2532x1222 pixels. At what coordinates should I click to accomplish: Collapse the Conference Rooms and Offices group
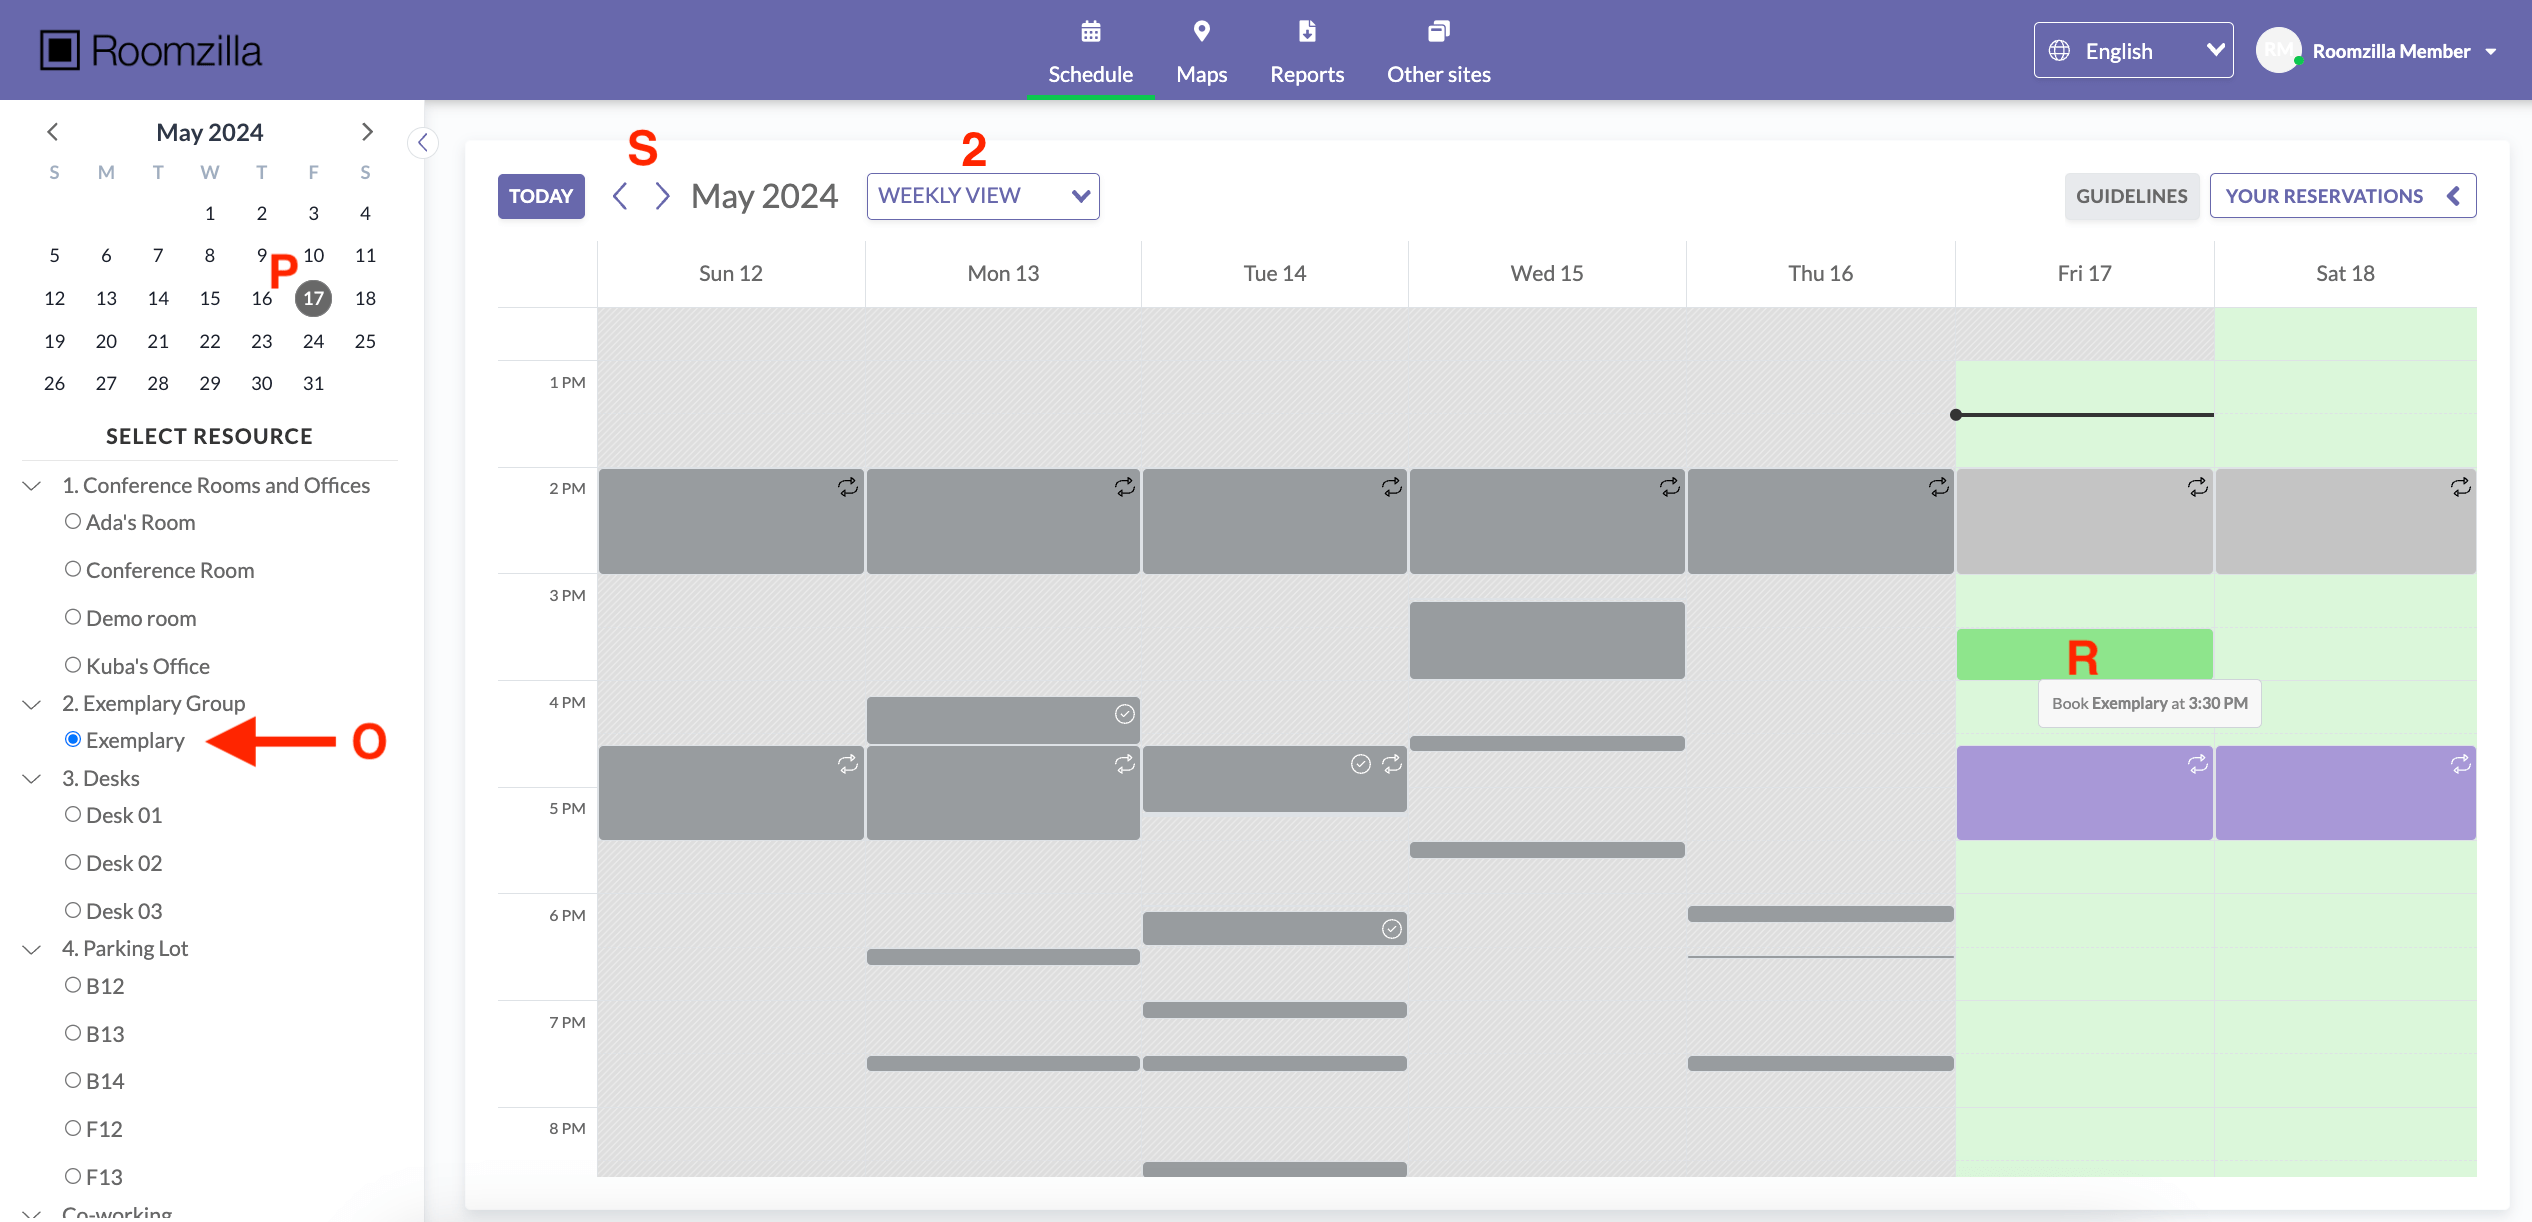pos(32,486)
